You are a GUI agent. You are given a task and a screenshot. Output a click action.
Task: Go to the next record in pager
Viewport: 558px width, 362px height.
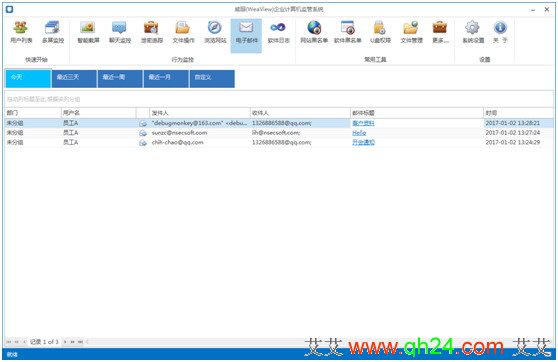tap(65, 342)
